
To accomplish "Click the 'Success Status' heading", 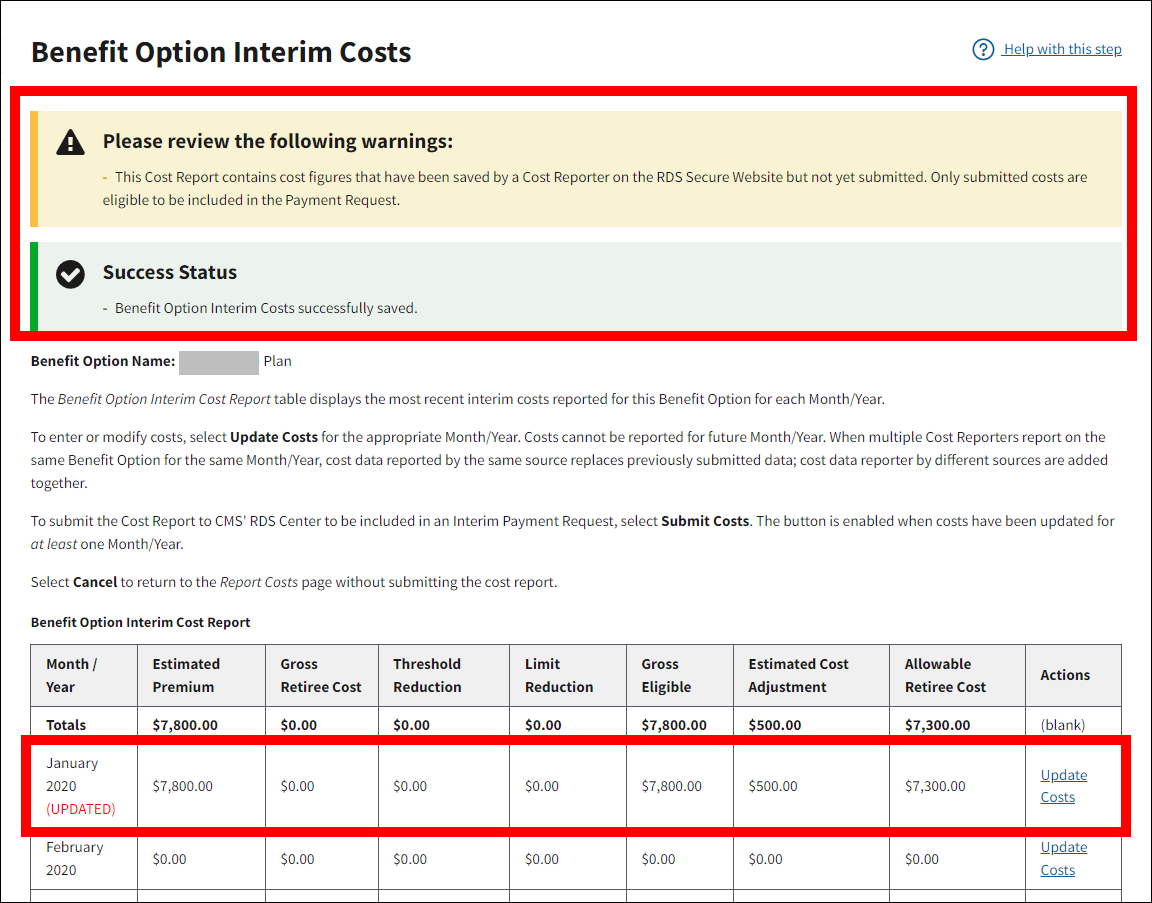I will (x=170, y=273).
